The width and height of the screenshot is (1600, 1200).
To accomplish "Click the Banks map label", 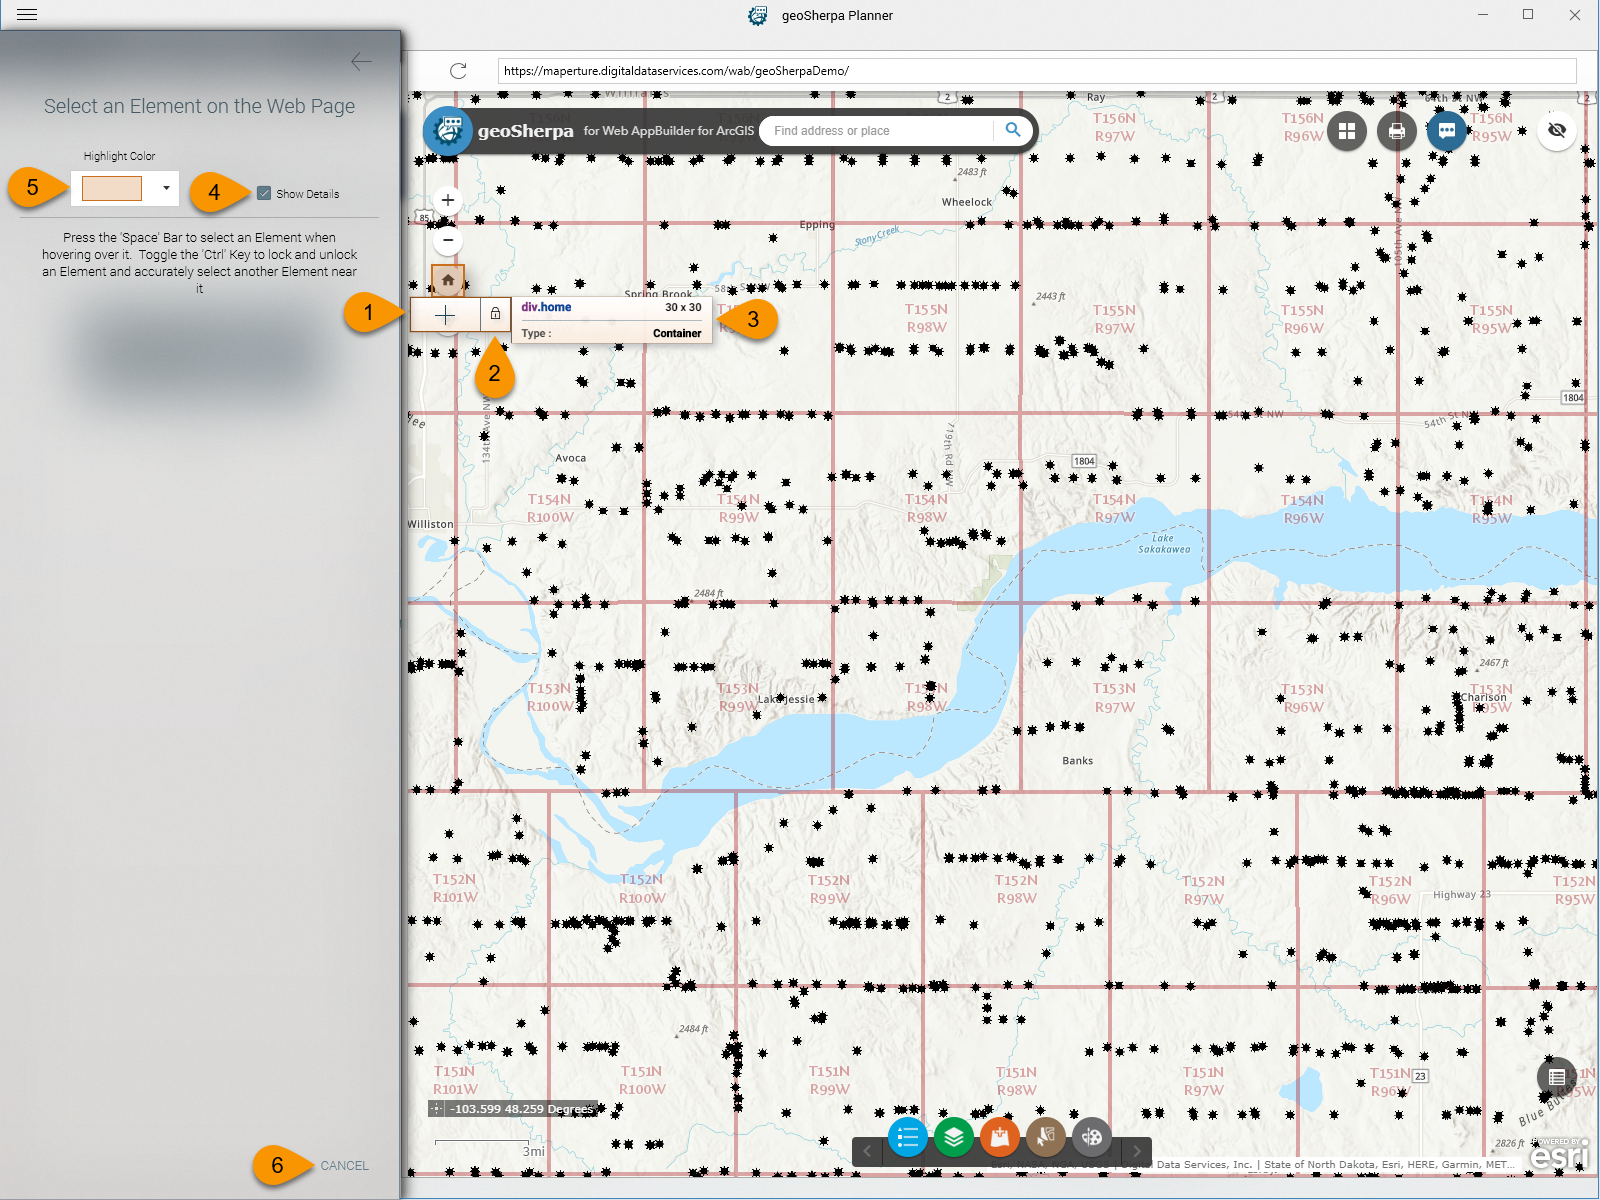I will pos(1078,761).
